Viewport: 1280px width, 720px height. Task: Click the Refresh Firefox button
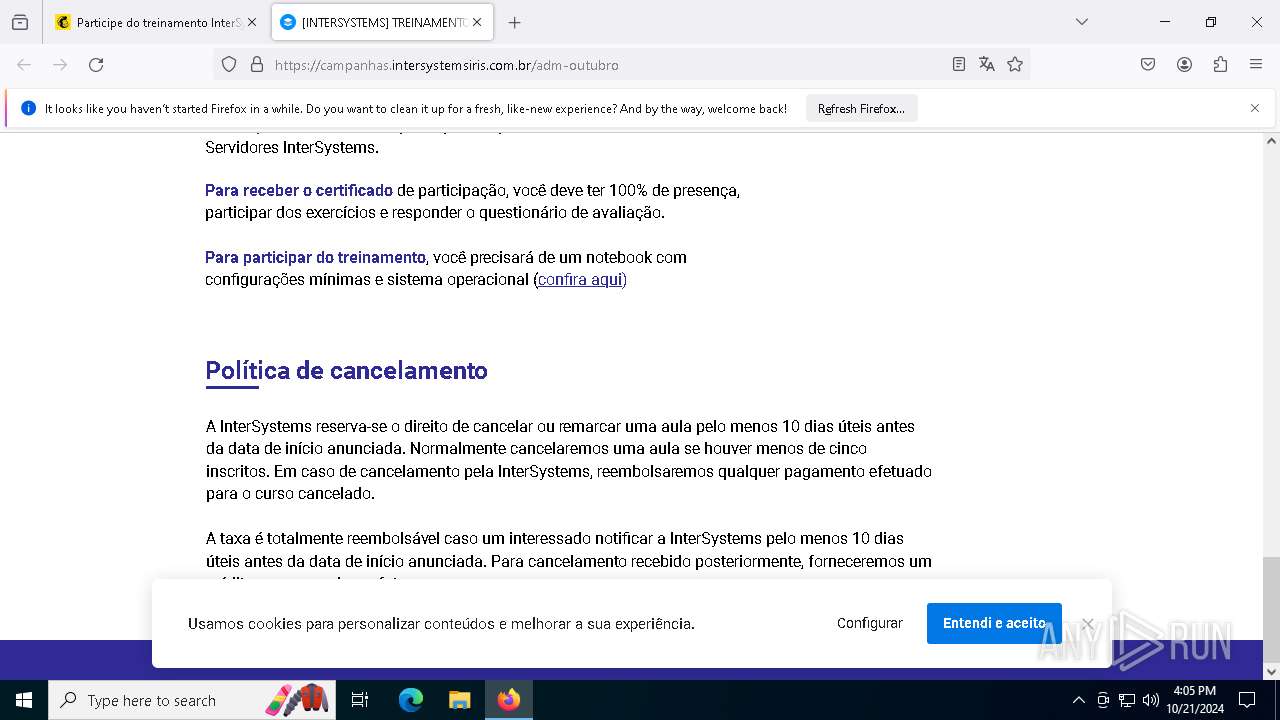pyautogui.click(x=861, y=109)
